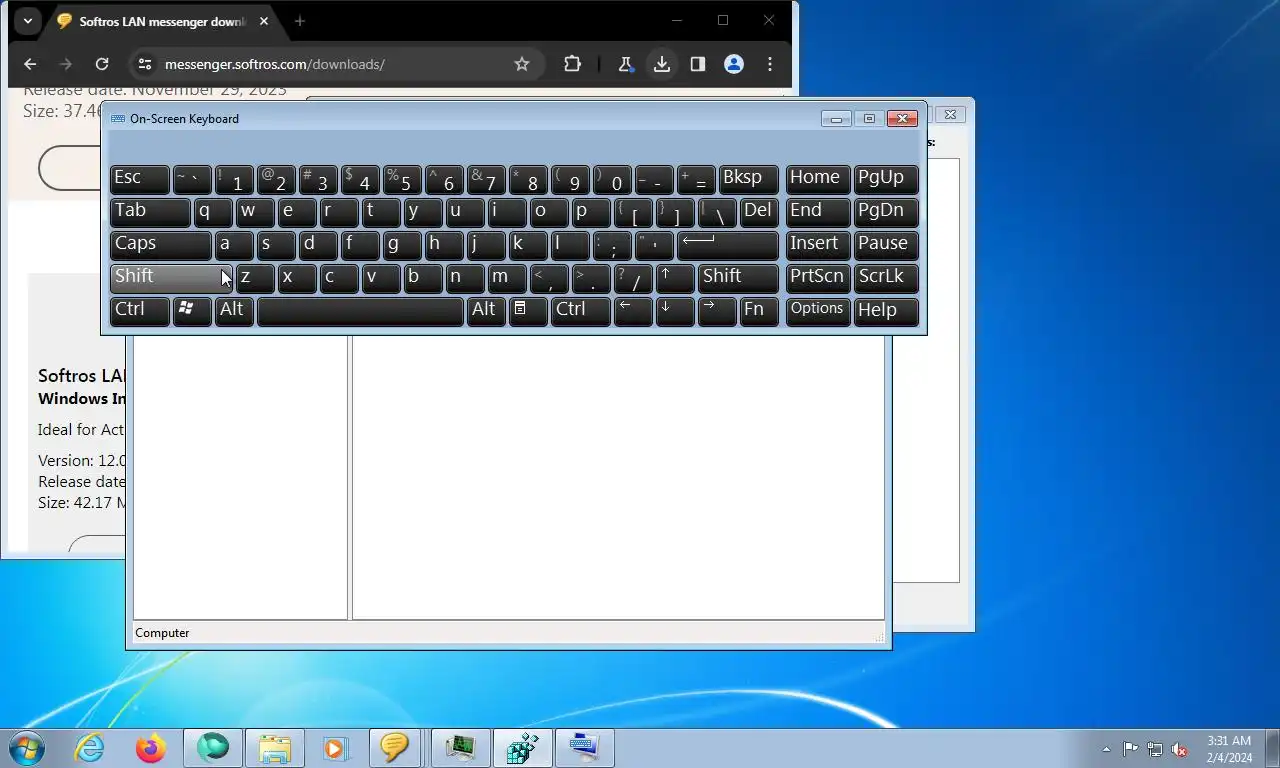Toggle the Caps key on the keyboard

coord(160,245)
